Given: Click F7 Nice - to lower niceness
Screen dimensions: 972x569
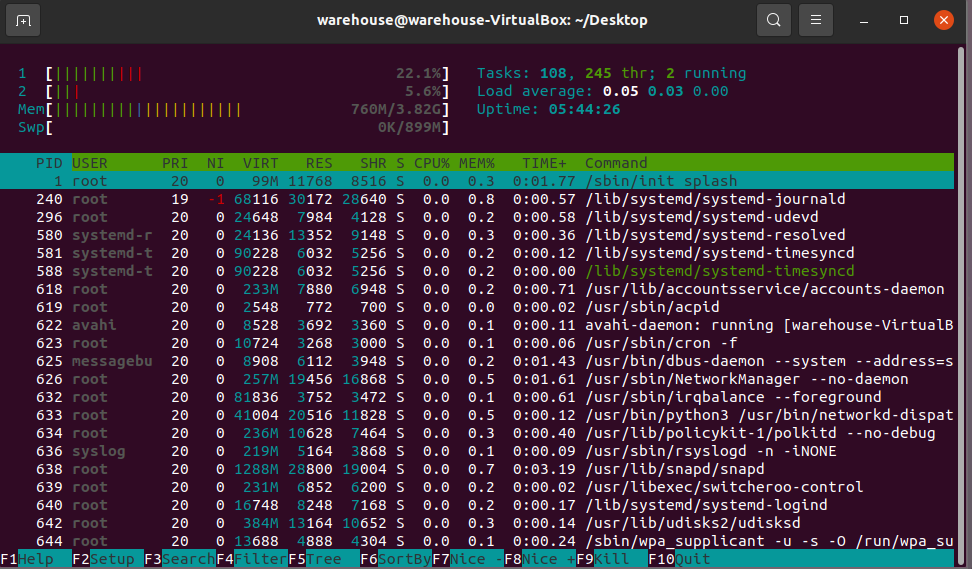Looking at the screenshot, I should pyautogui.click(x=467, y=559).
